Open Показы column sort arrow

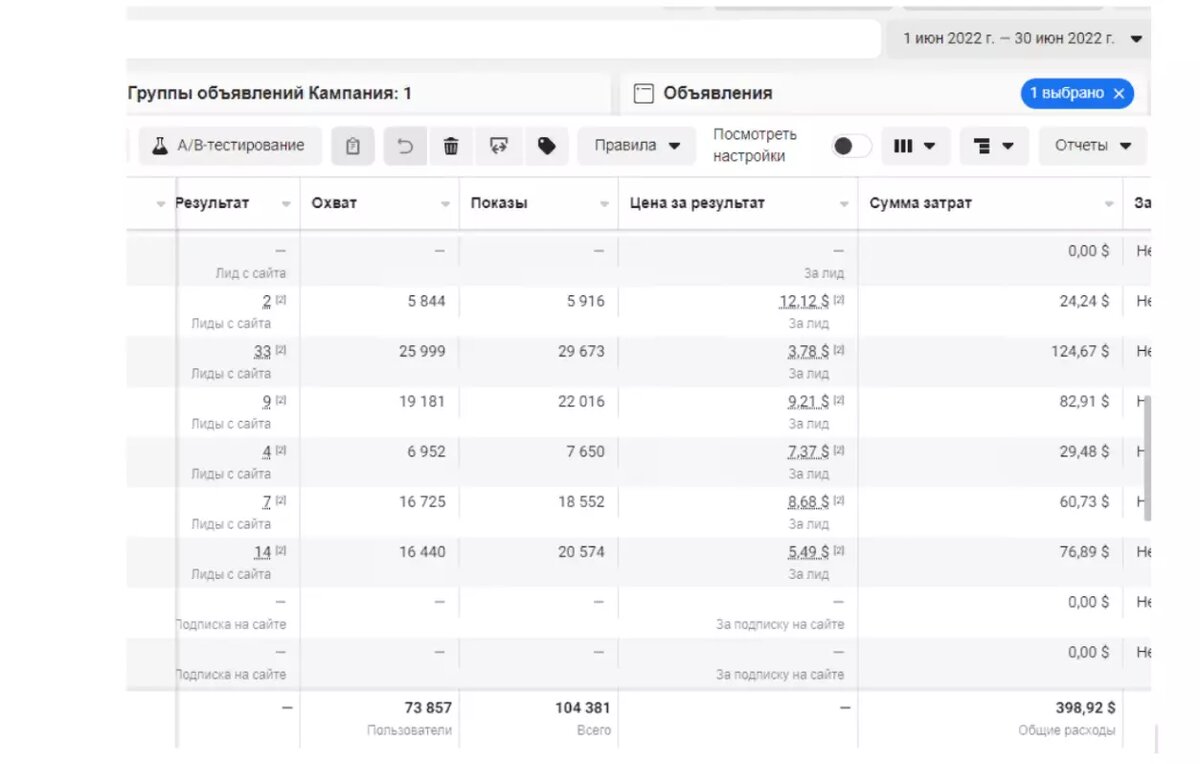(x=604, y=204)
